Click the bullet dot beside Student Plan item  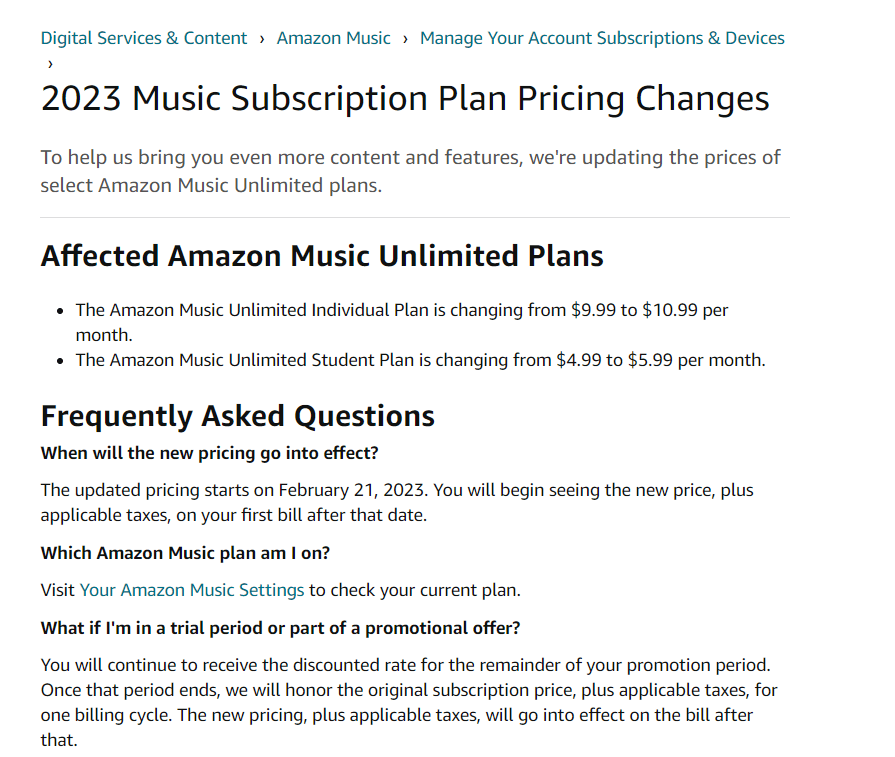pyautogui.click(x=61, y=361)
